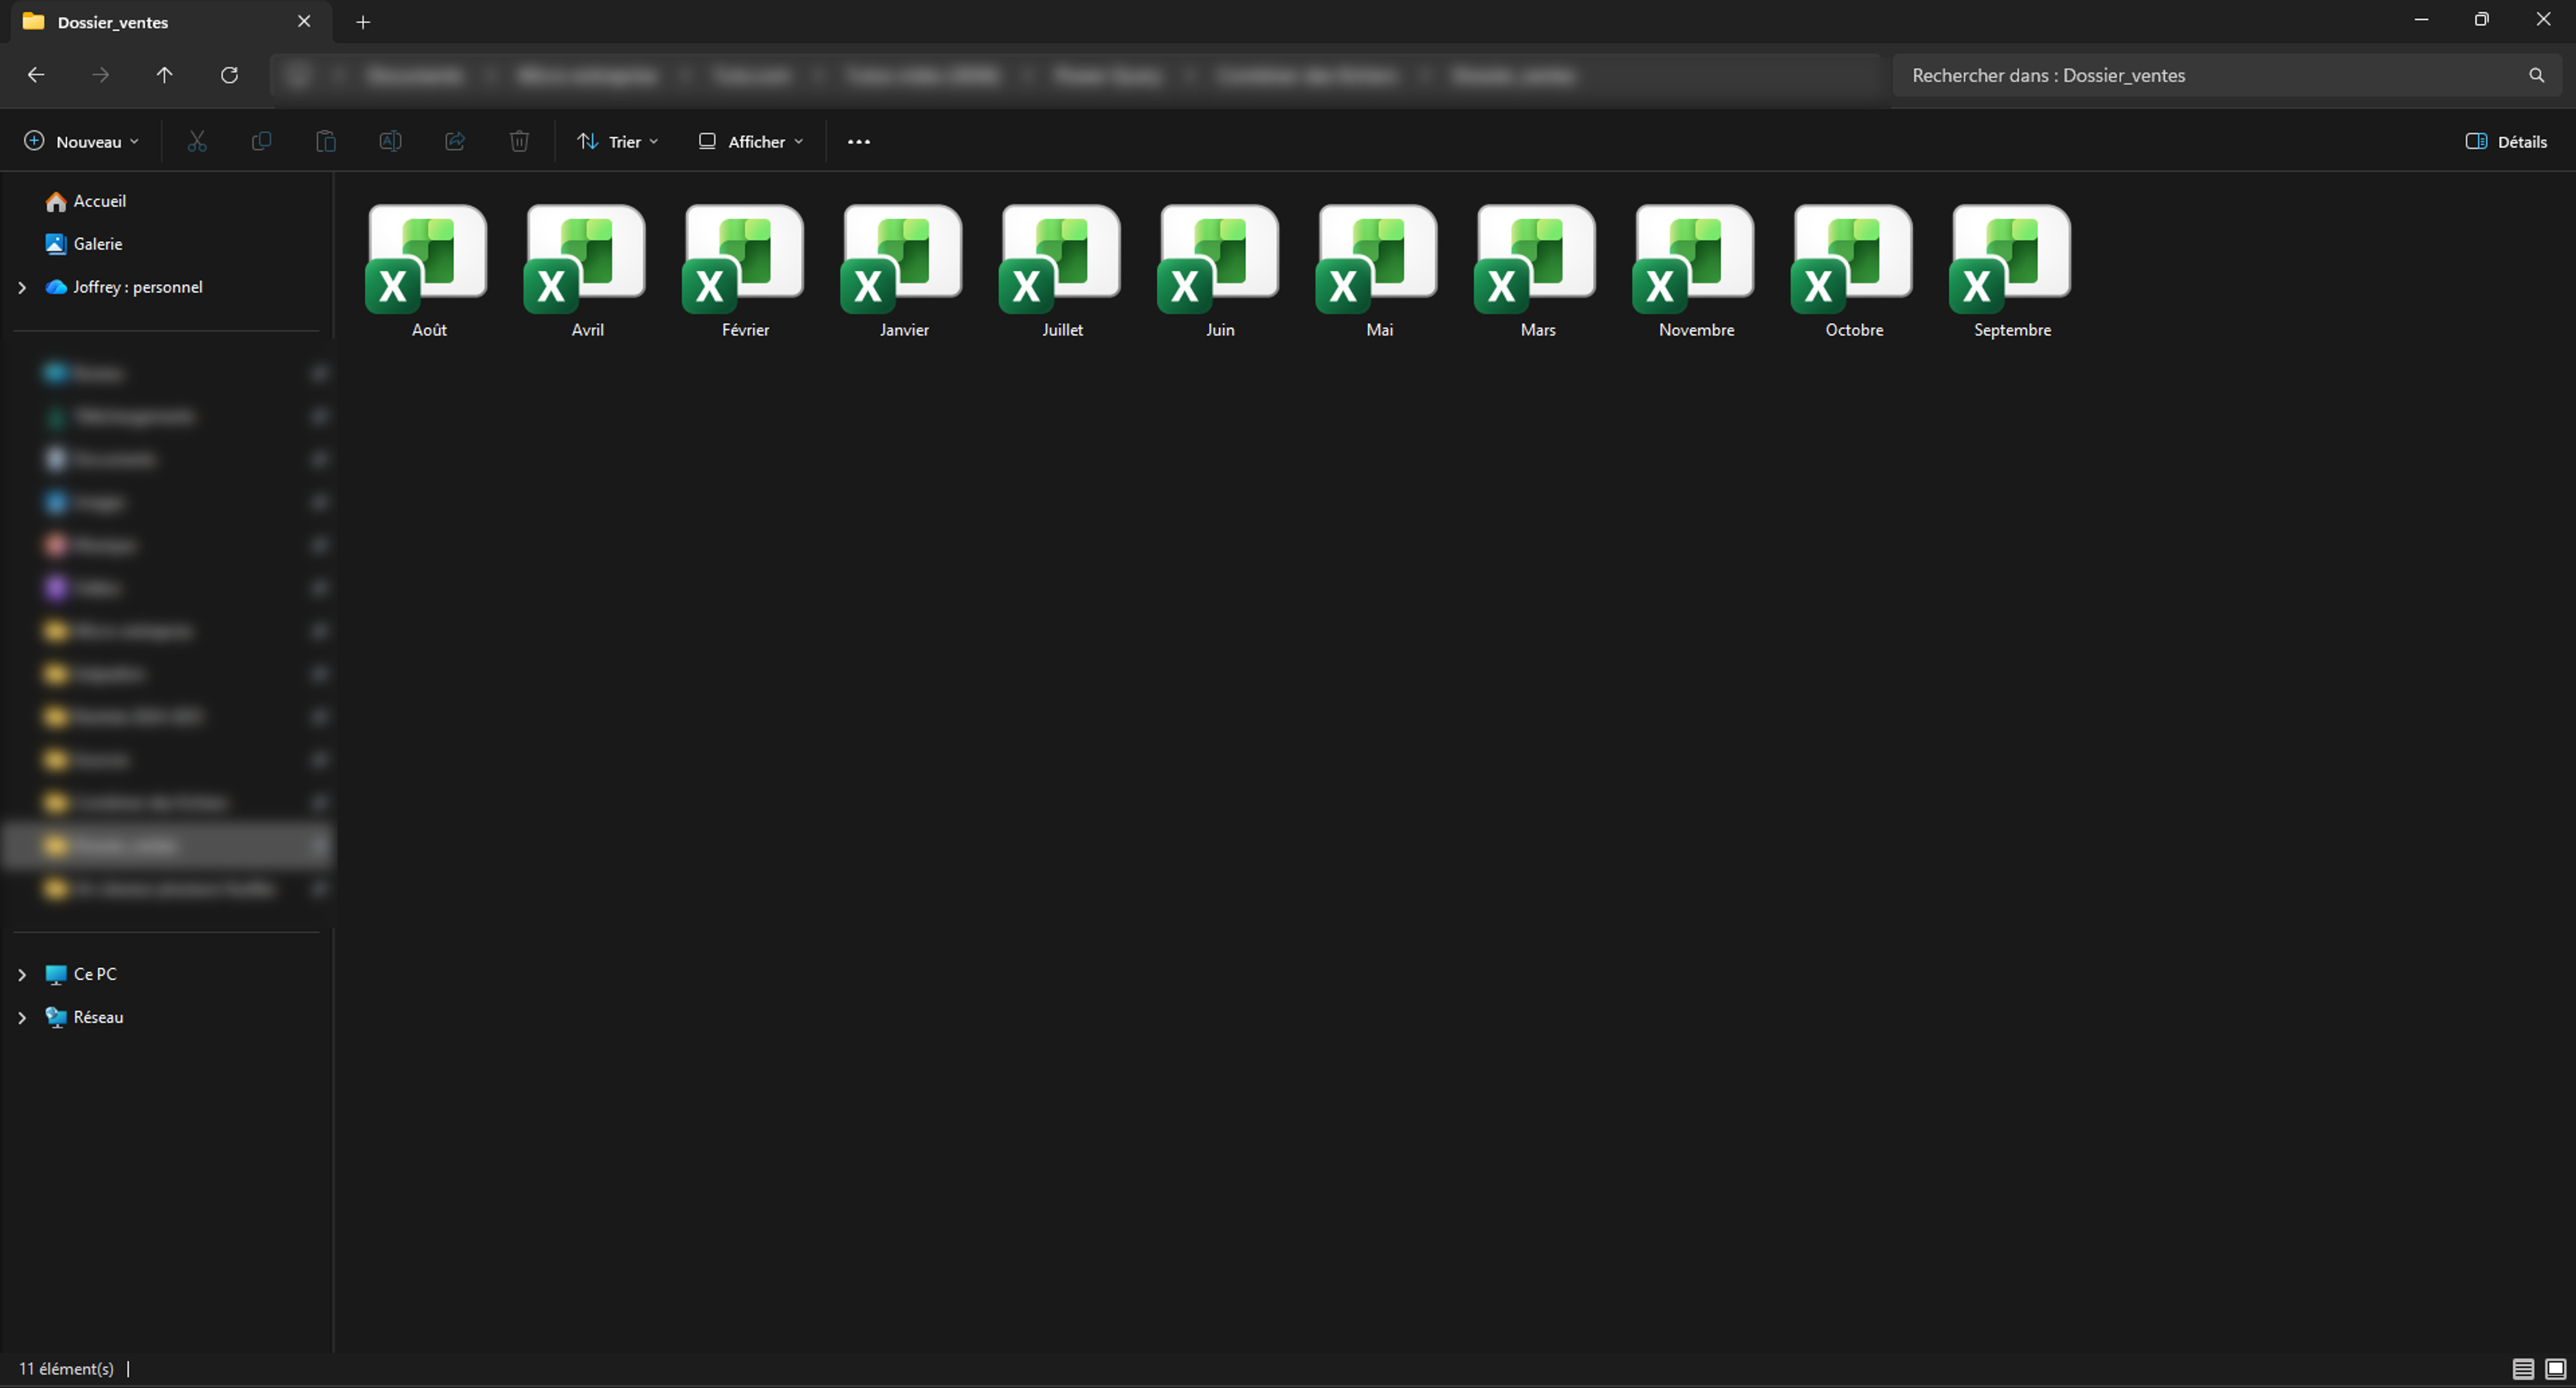The height and width of the screenshot is (1388, 2576).
Task: Open a new tab with plus button
Action: click(363, 22)
